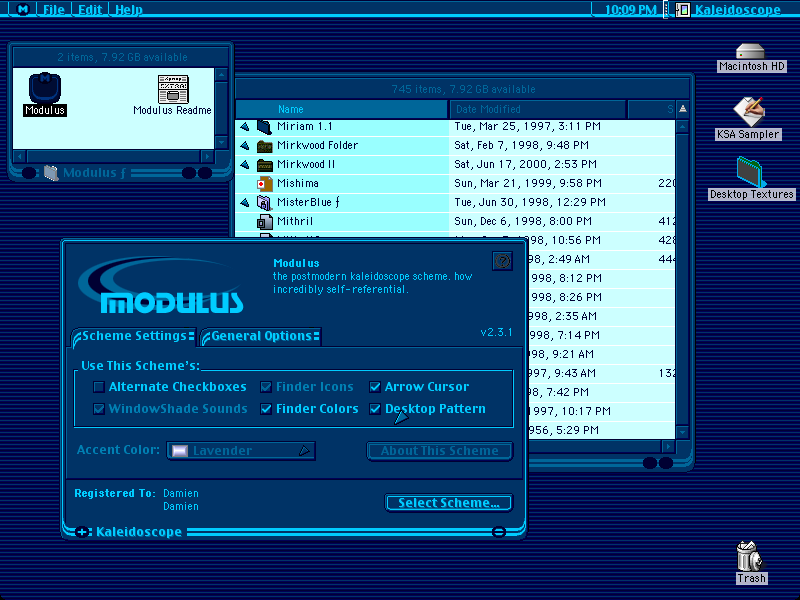
Task: Open the Help menu
Action: point(129,9)
